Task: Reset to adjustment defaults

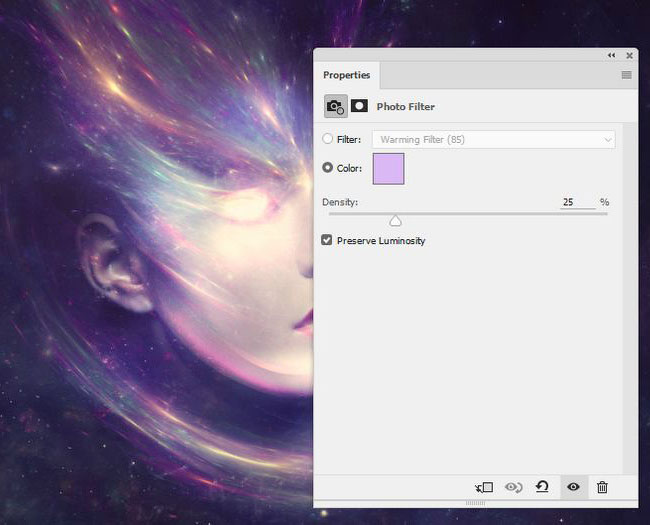Action: pos(542,487)
